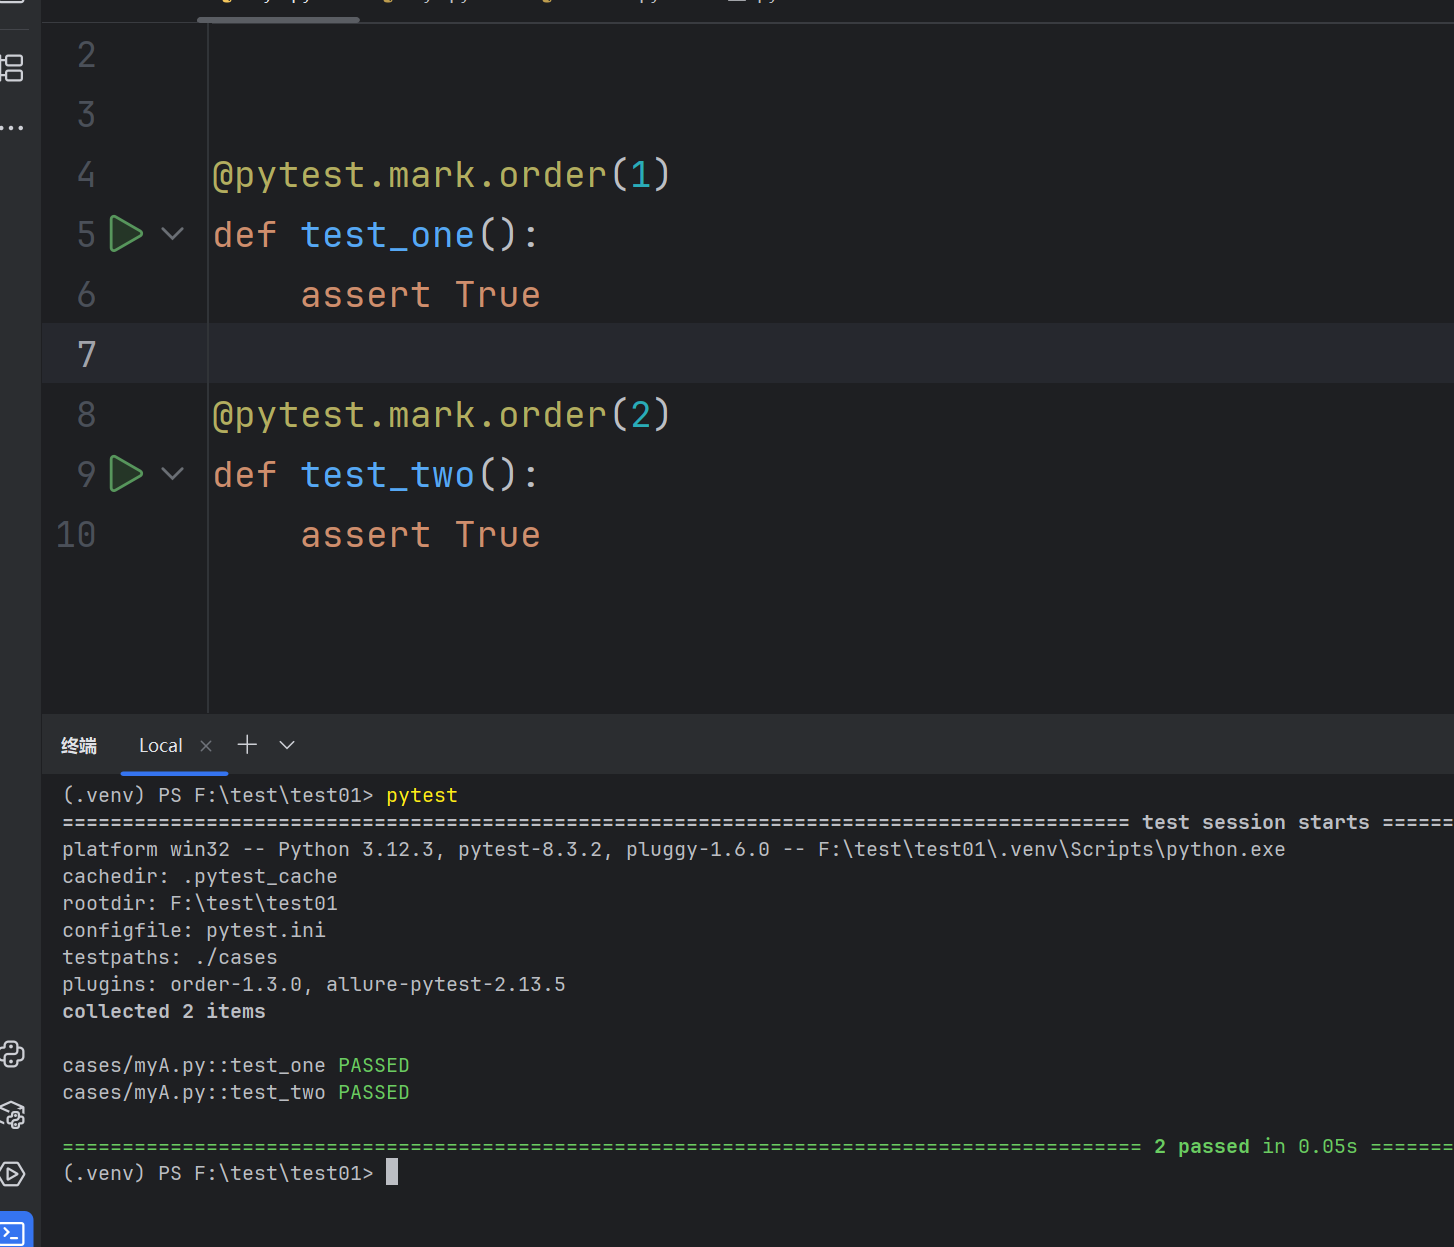The height and width of the screenshot is (1247, 1454).
Task: Click 'configfile: pytest.ini' terminal line
Action: (194, 930)
